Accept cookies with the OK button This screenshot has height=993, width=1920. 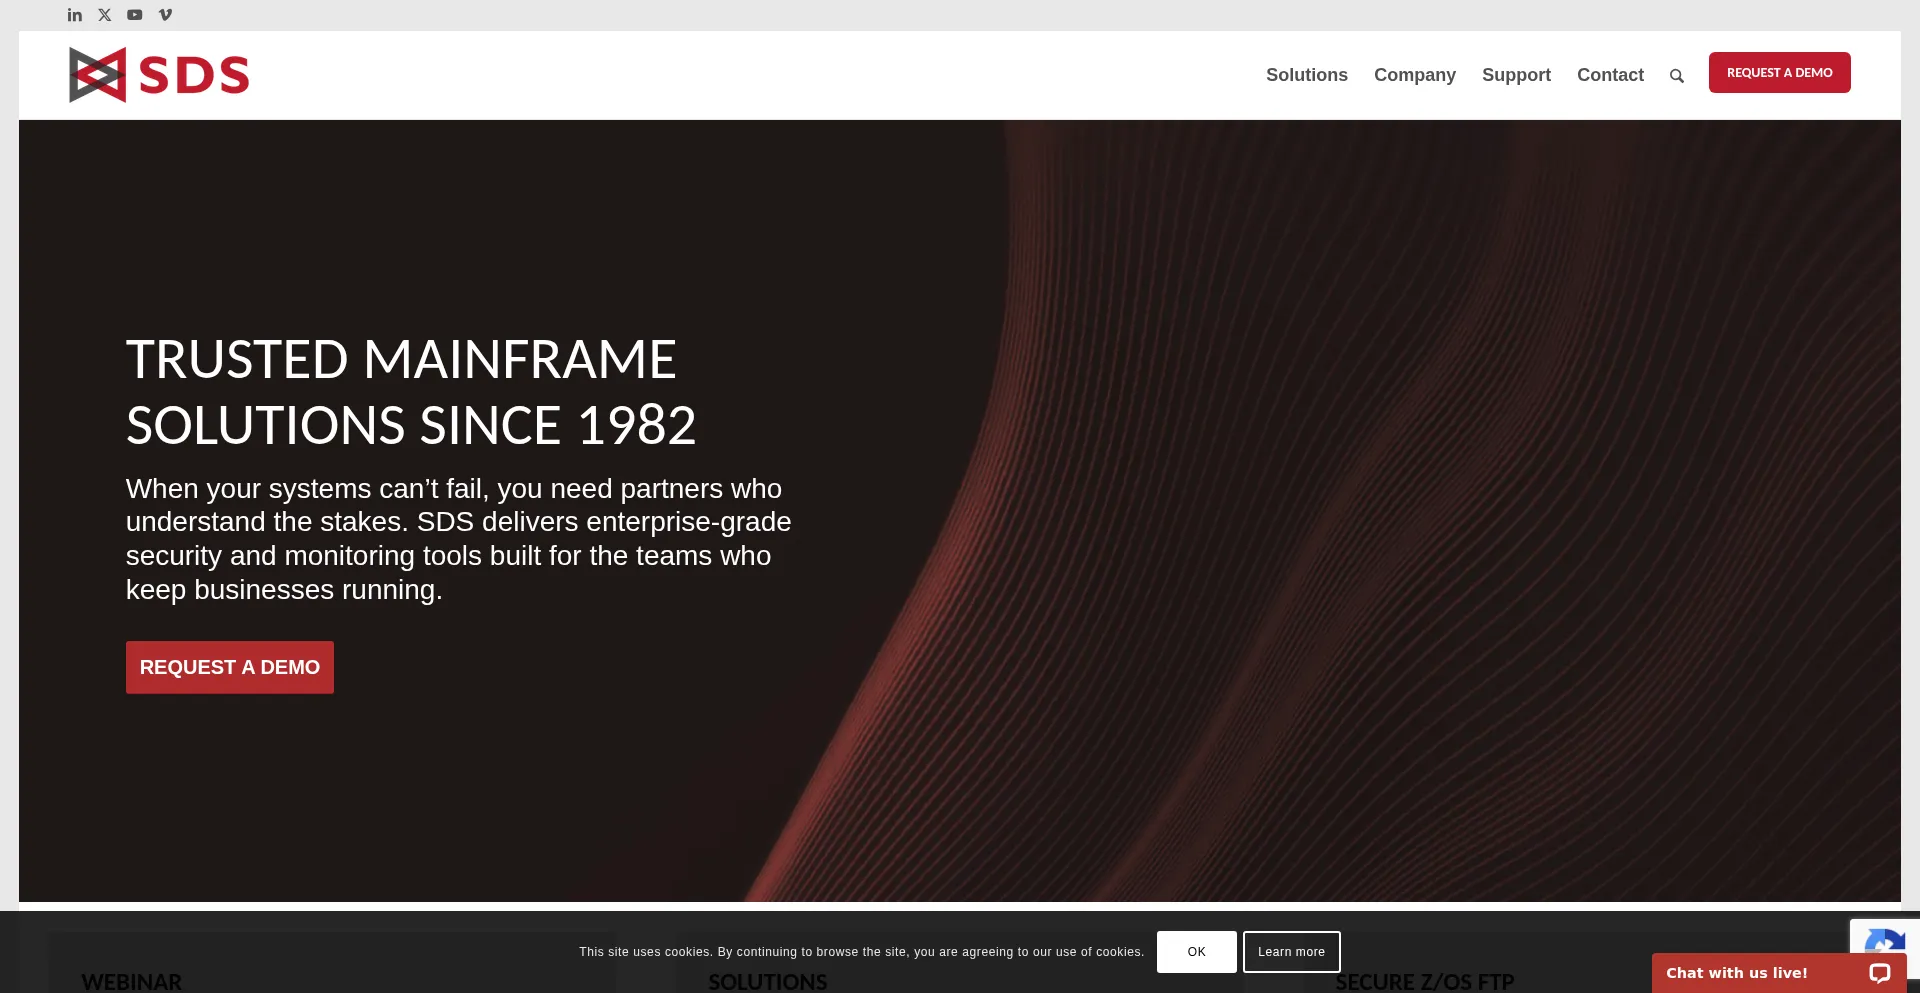(x=1197, y=952)
